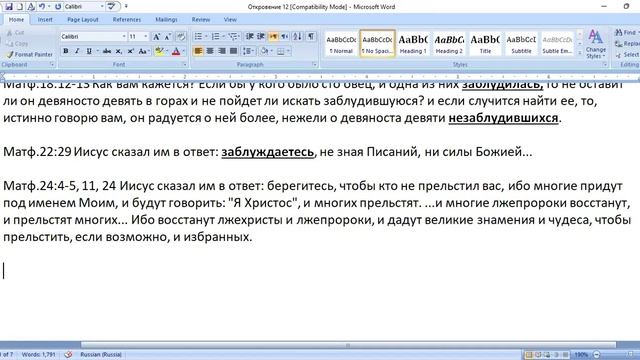Open the Change Styles dropdown
Image resolution: width=640 pixels, height=360 pixels.
[x=596, y=44]
